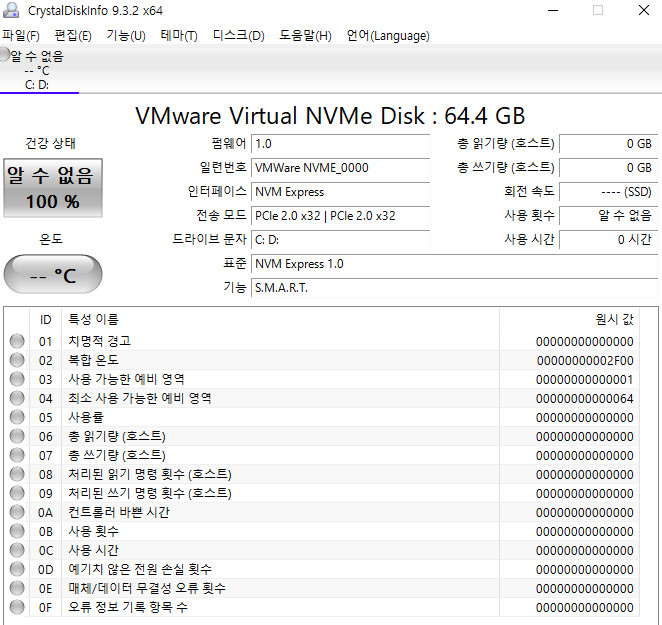This screenshot has width=662, height=625.
Task: Click the transfer mode field PCIe 2.0 x32
Action: point(340,216)
